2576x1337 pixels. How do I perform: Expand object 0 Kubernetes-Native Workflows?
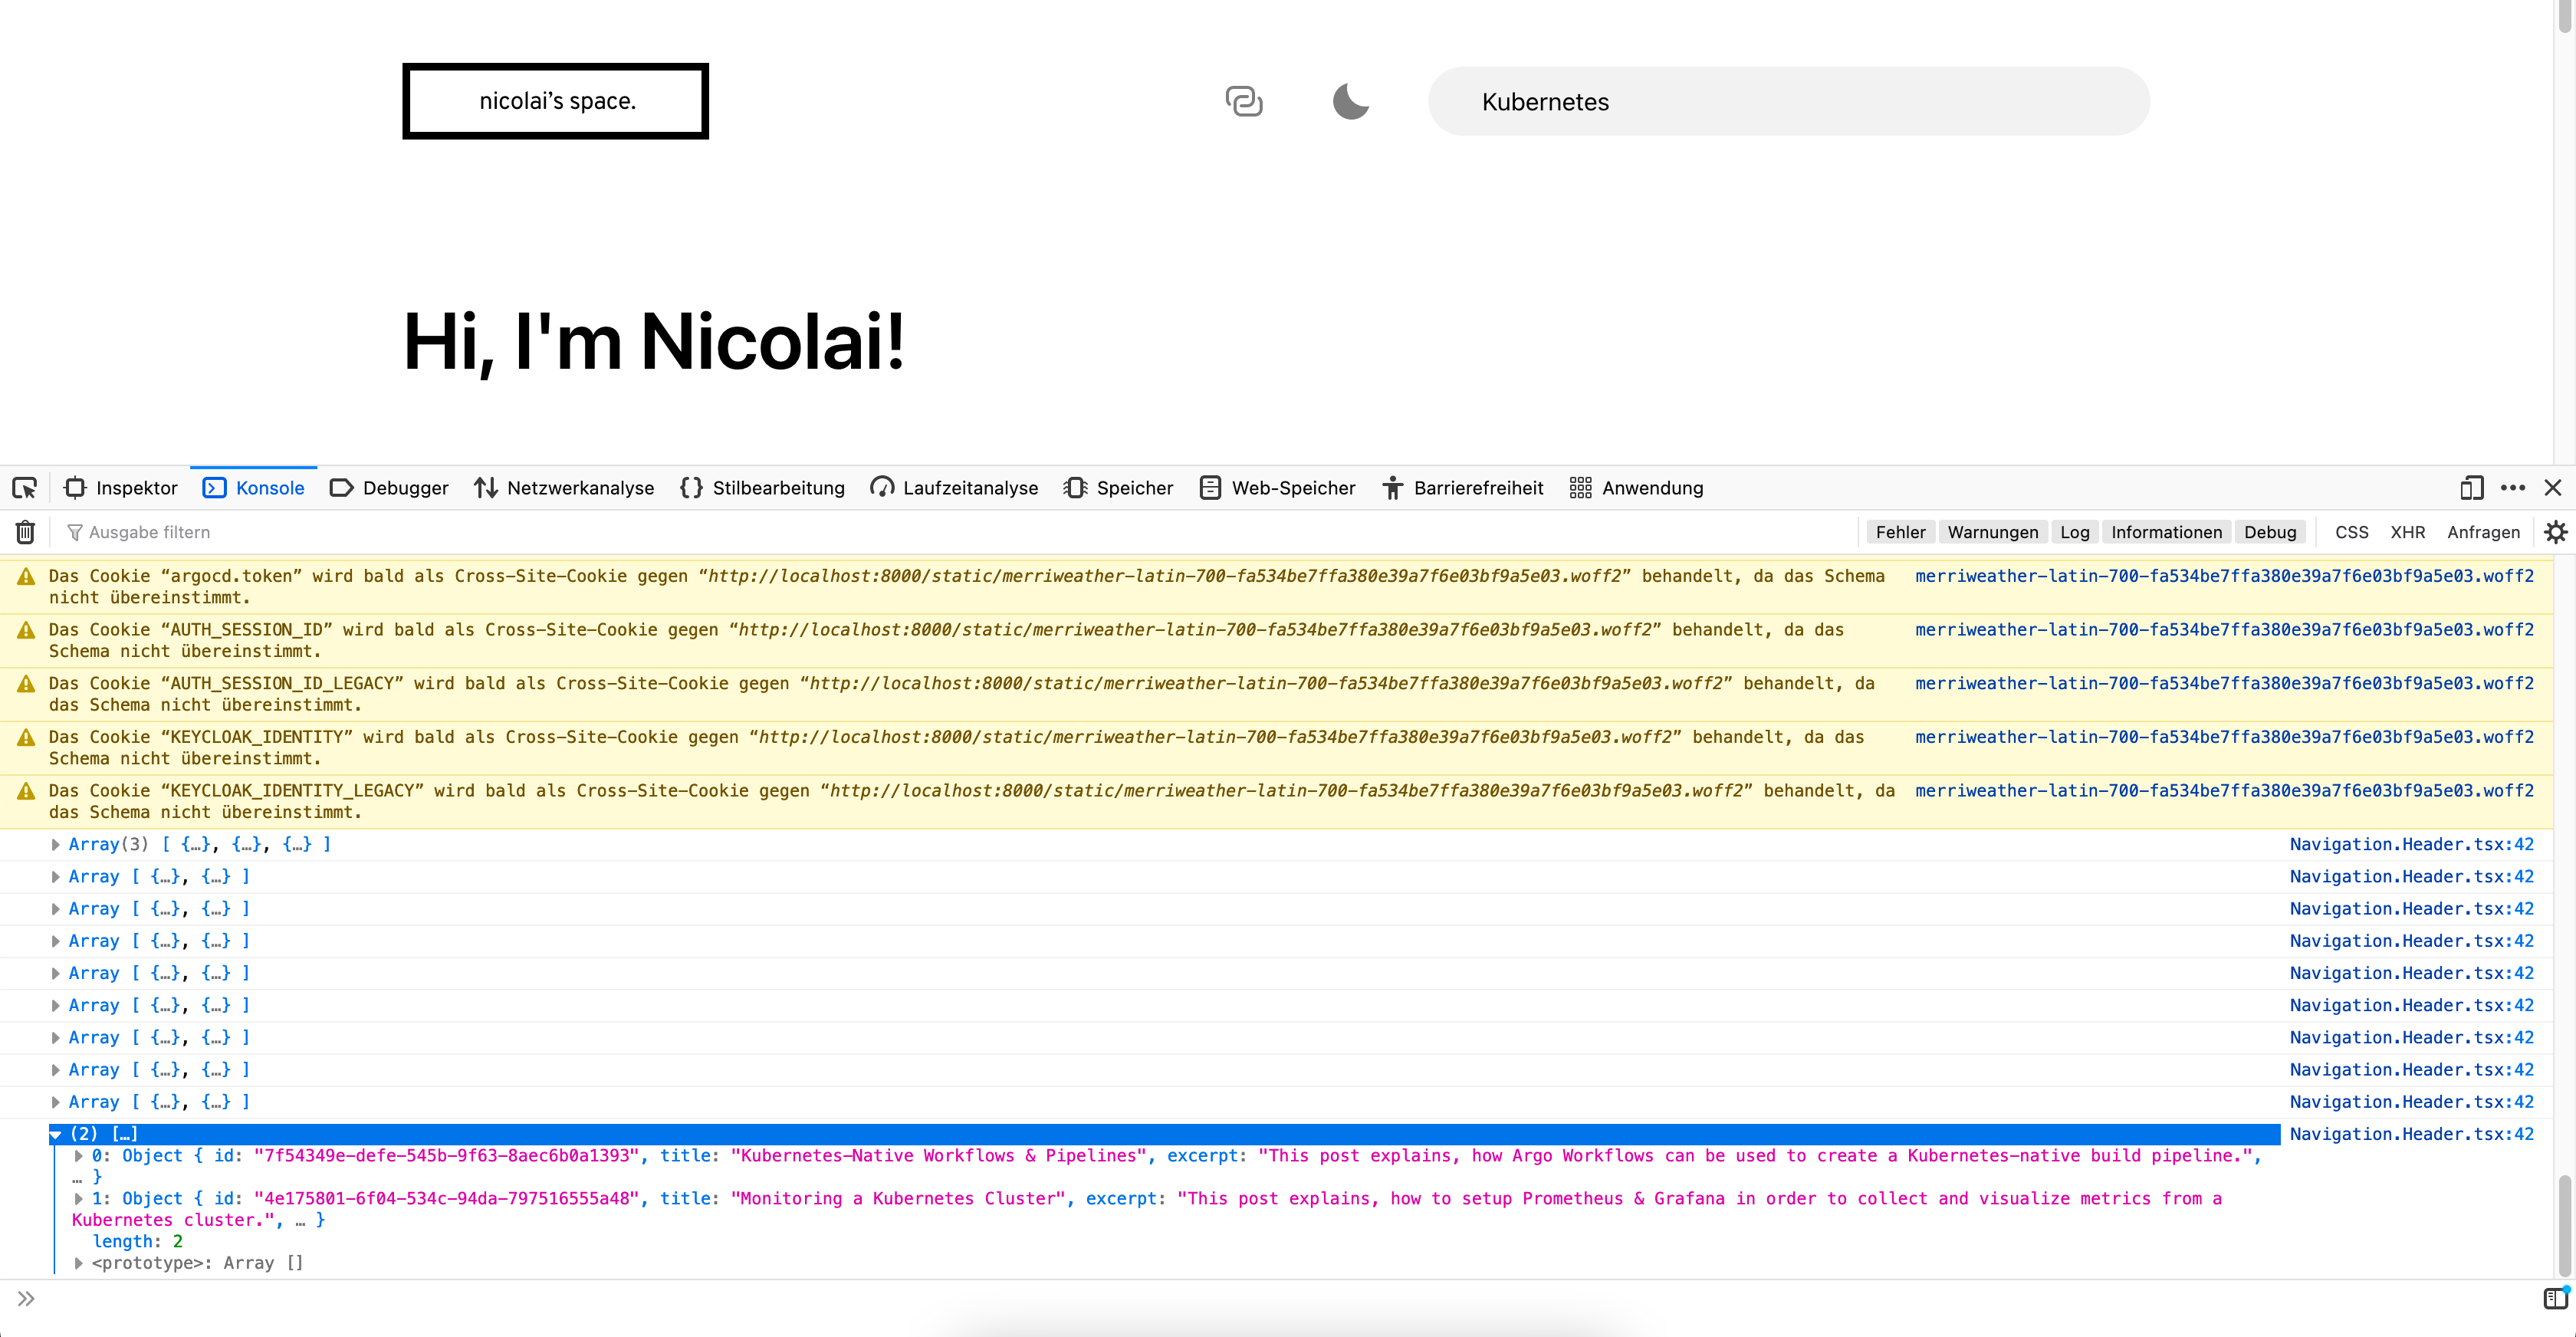click(79, 1156)
